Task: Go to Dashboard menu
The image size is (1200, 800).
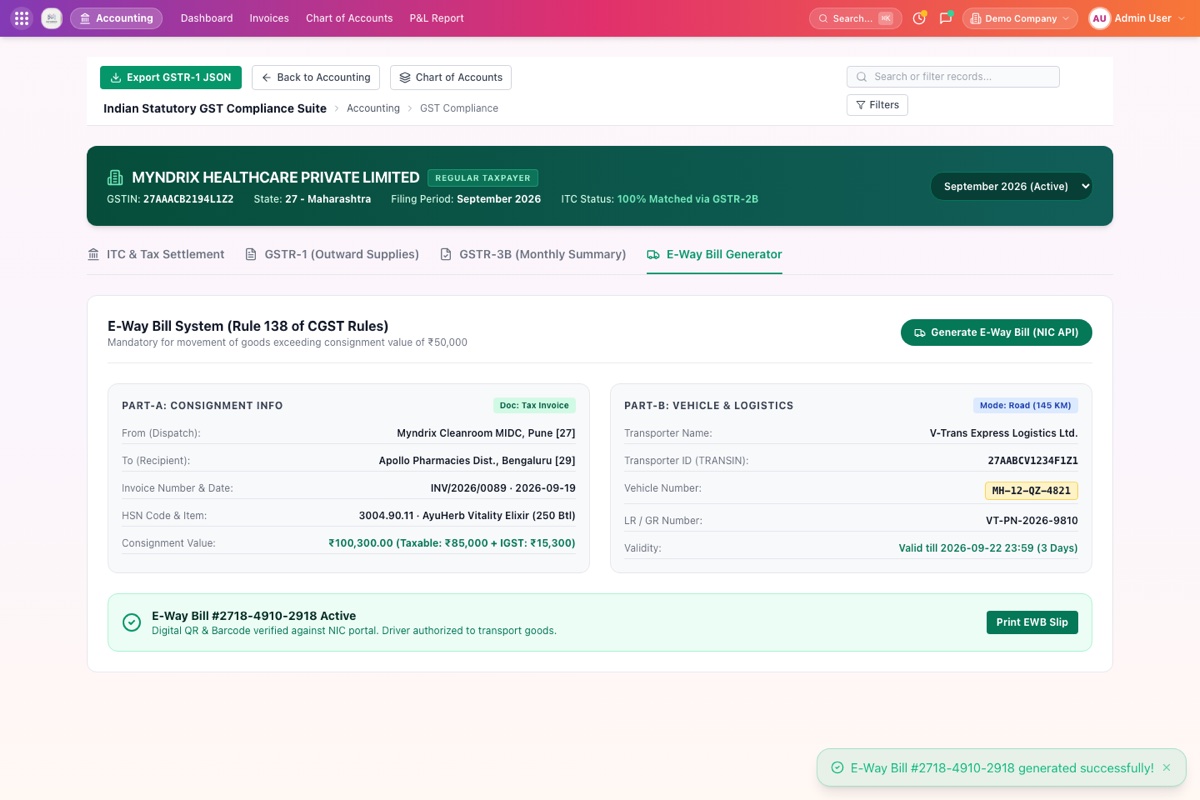Action: (x=207, y=18)
